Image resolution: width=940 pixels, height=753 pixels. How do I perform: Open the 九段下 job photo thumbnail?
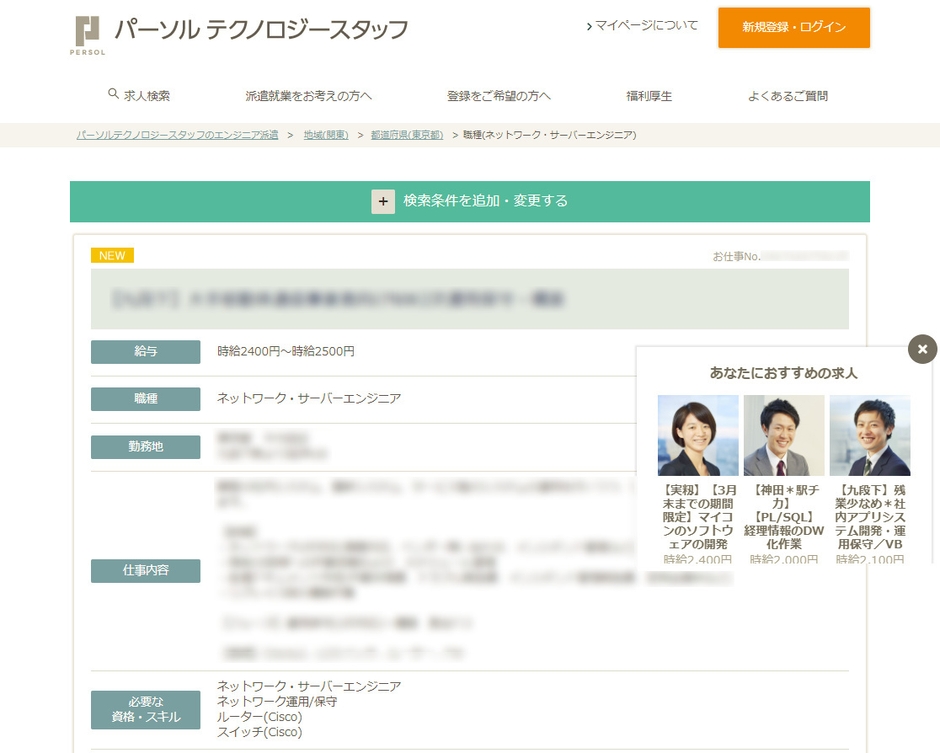pyautogui.click(x=869, y=435)
